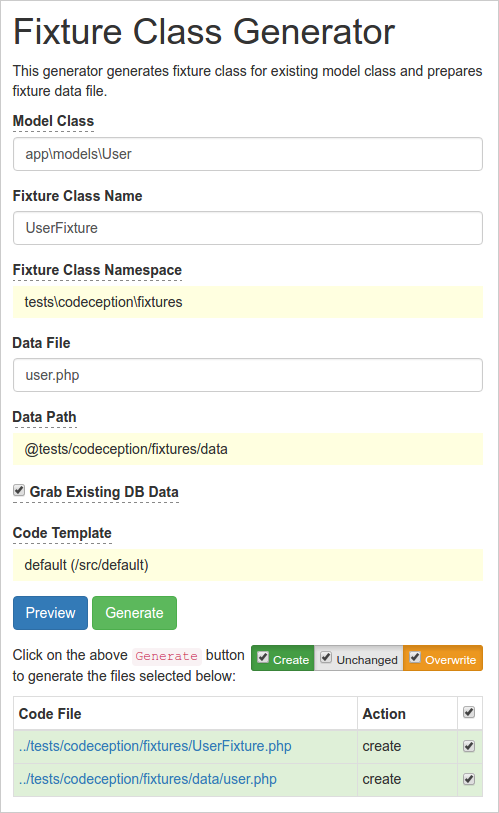Toggle the Overwrite filter checkbox
The width and height of the screenshot is (499, 813).
pyautogui.click(x=415, y=657)
